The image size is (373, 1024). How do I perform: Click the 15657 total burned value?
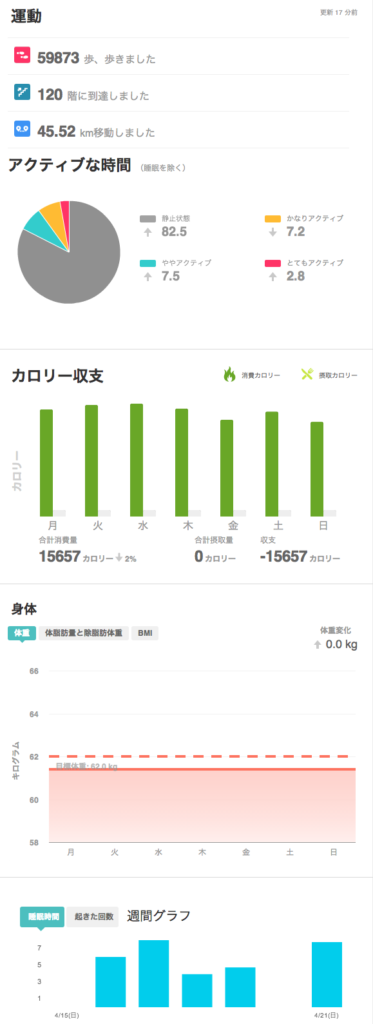59,557
